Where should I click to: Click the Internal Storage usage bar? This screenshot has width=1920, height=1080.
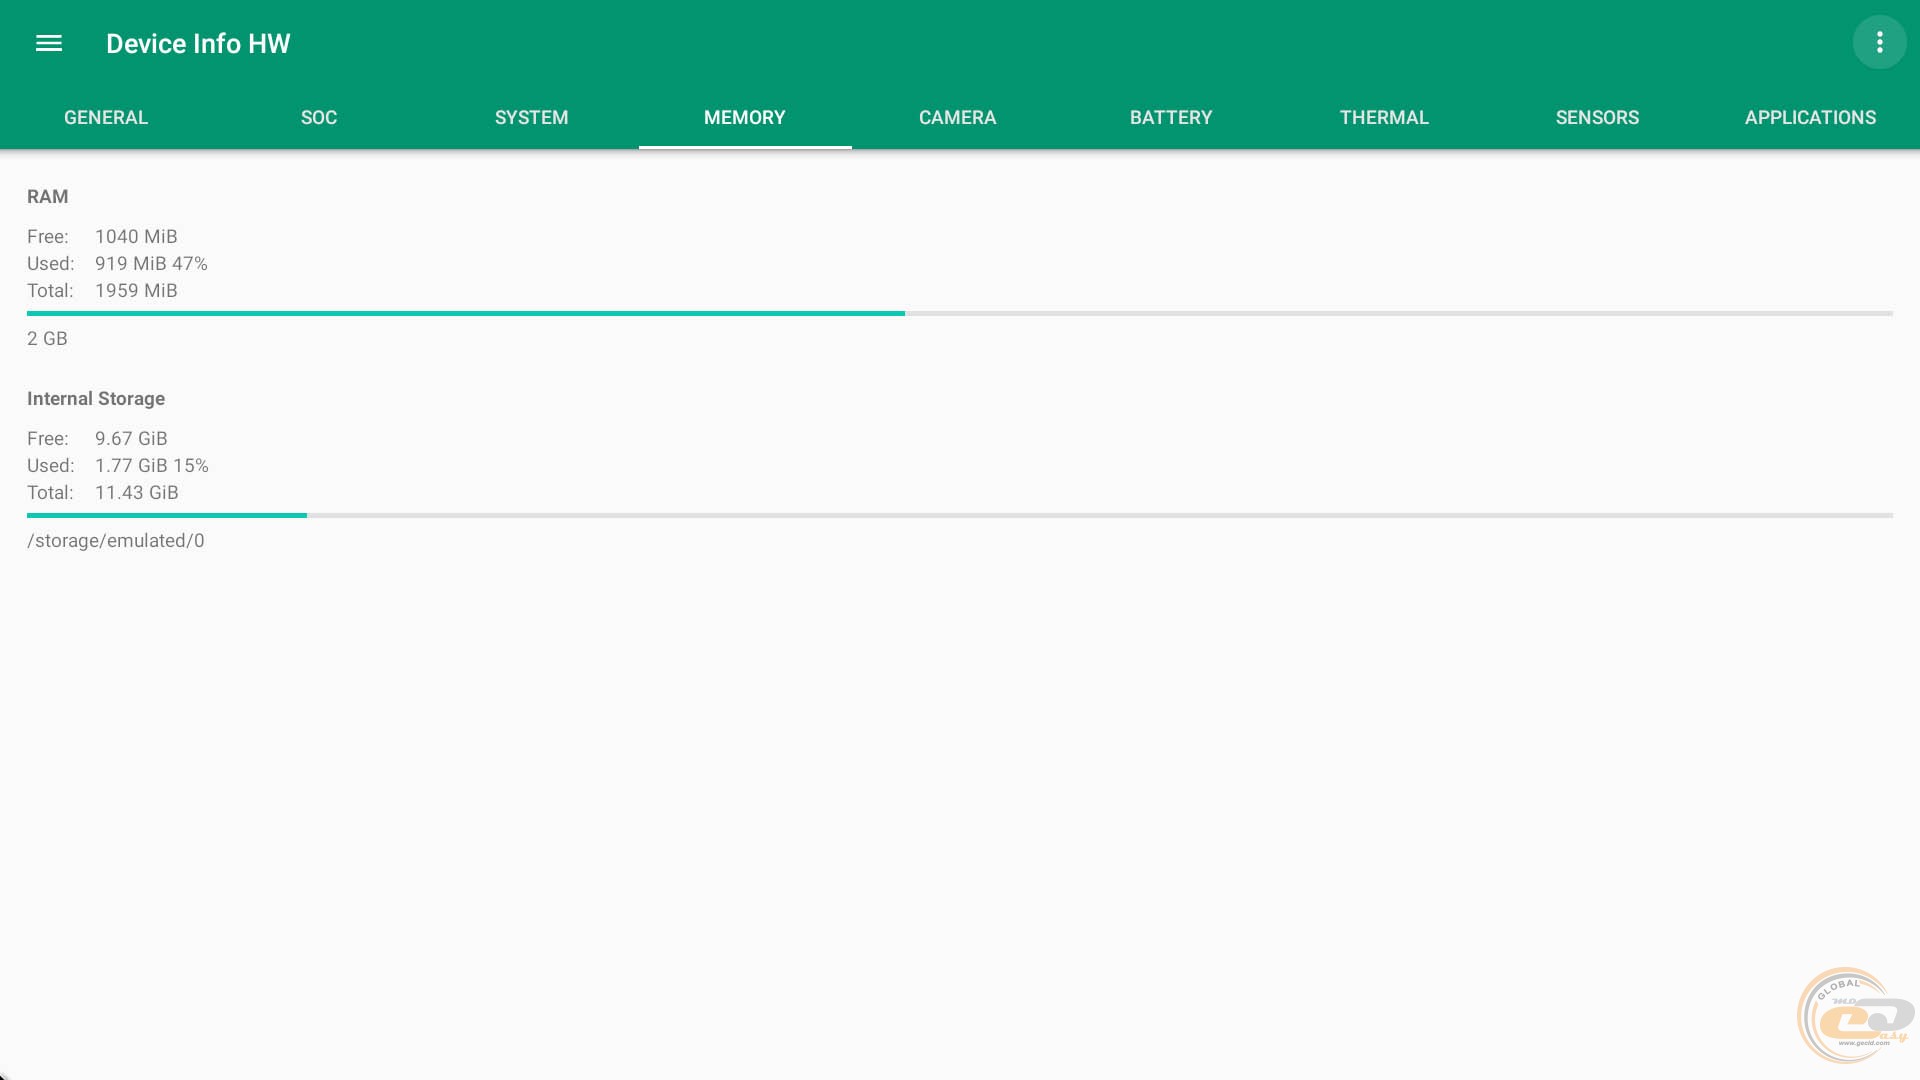tap(959, 515)
